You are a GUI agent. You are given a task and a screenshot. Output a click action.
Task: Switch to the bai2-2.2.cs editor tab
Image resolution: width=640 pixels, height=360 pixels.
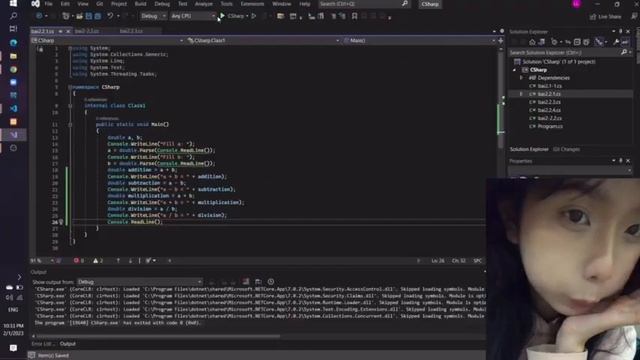click(87, 31)
